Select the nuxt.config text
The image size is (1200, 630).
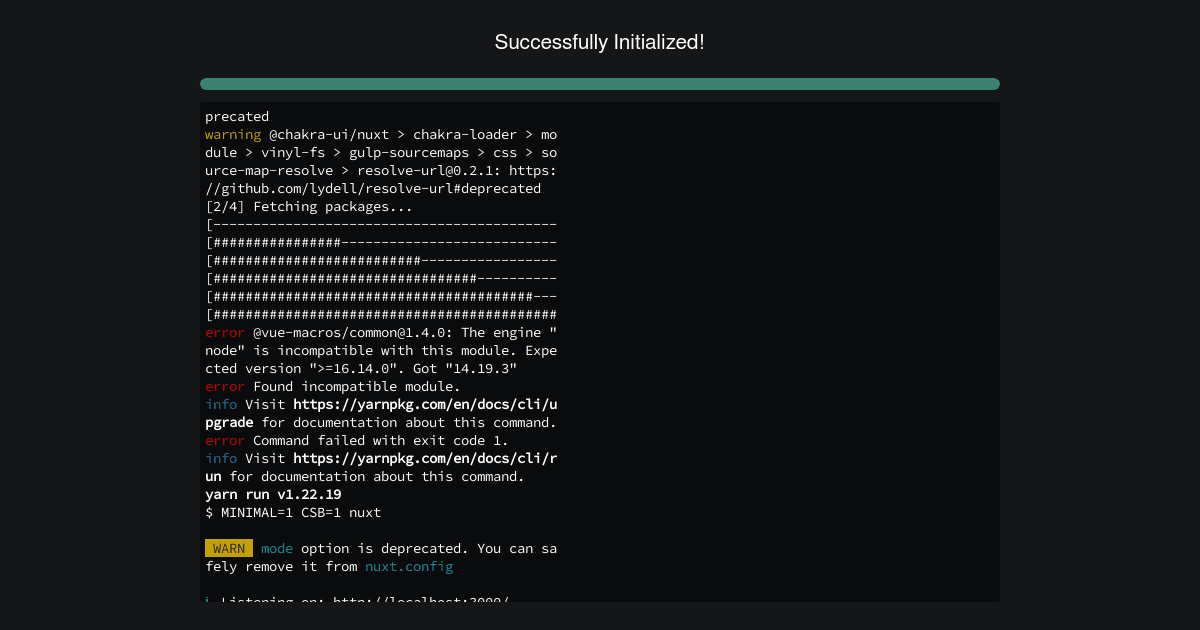point(409,566)
